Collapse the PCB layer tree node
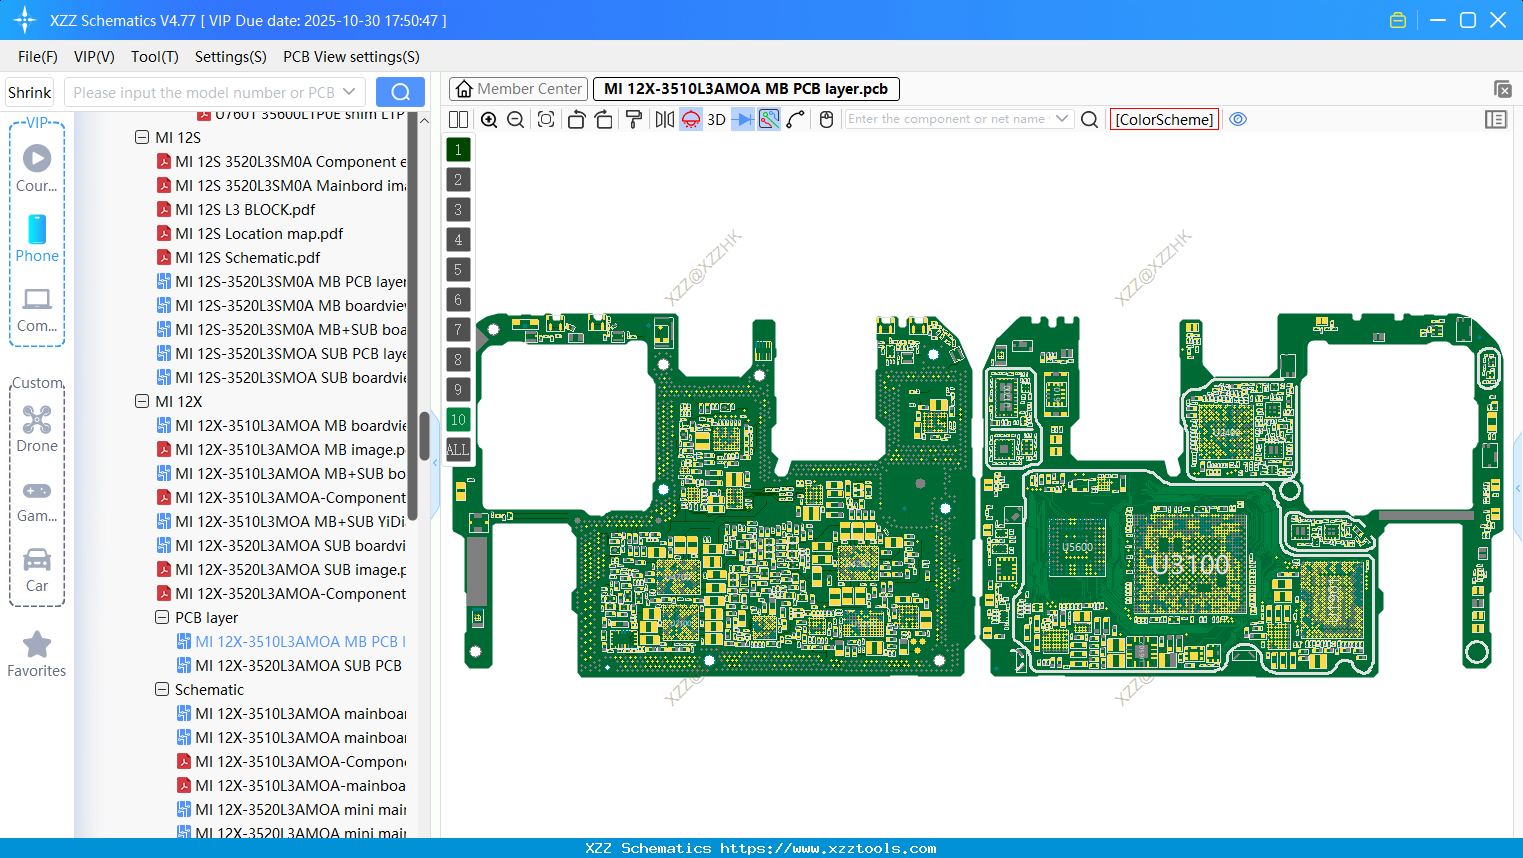 [x=162, y=617]
